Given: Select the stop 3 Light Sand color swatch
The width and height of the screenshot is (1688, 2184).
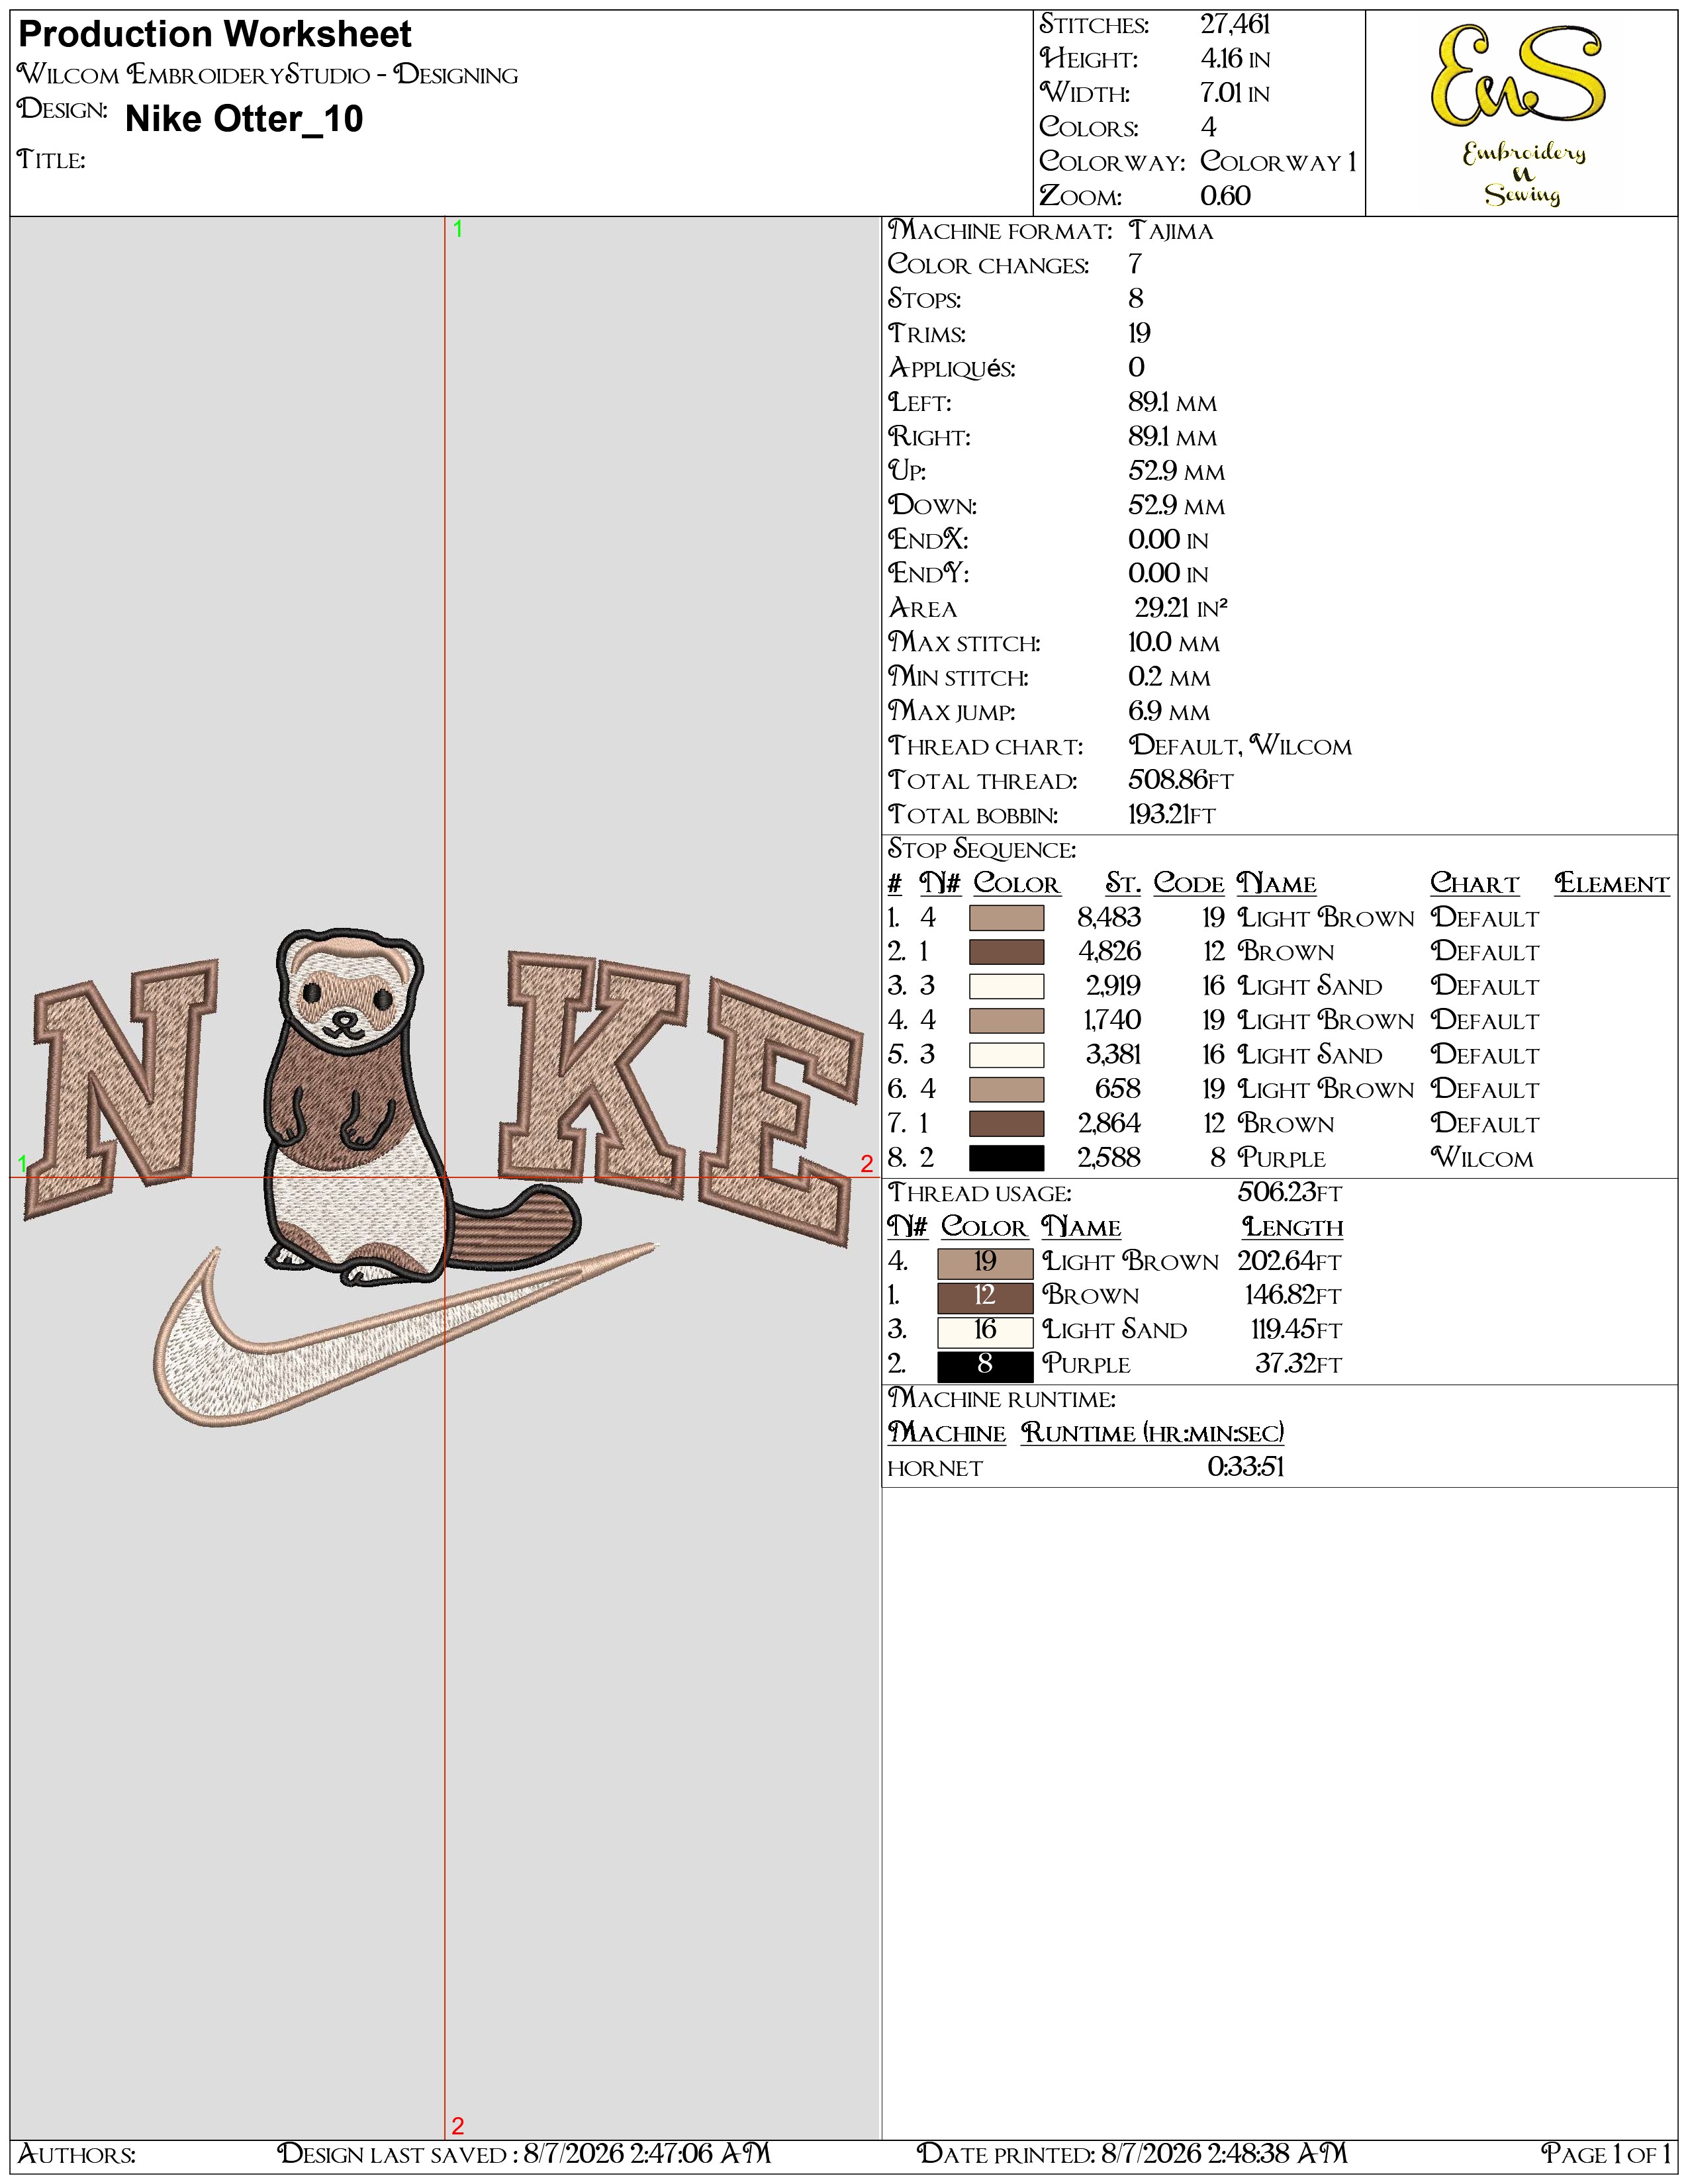Looking at the screenshot, I should point(1006,986).
